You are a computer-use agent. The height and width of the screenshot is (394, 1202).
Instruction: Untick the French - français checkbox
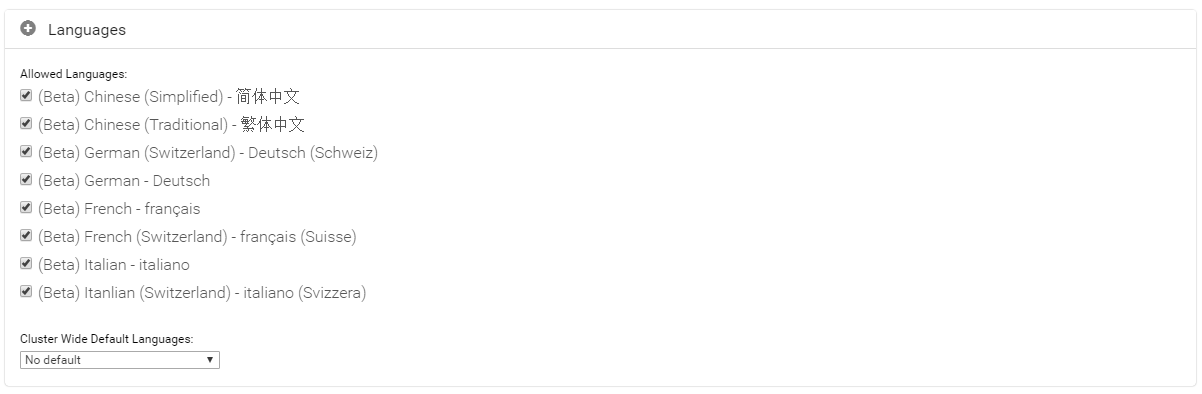tap(26, 208)
